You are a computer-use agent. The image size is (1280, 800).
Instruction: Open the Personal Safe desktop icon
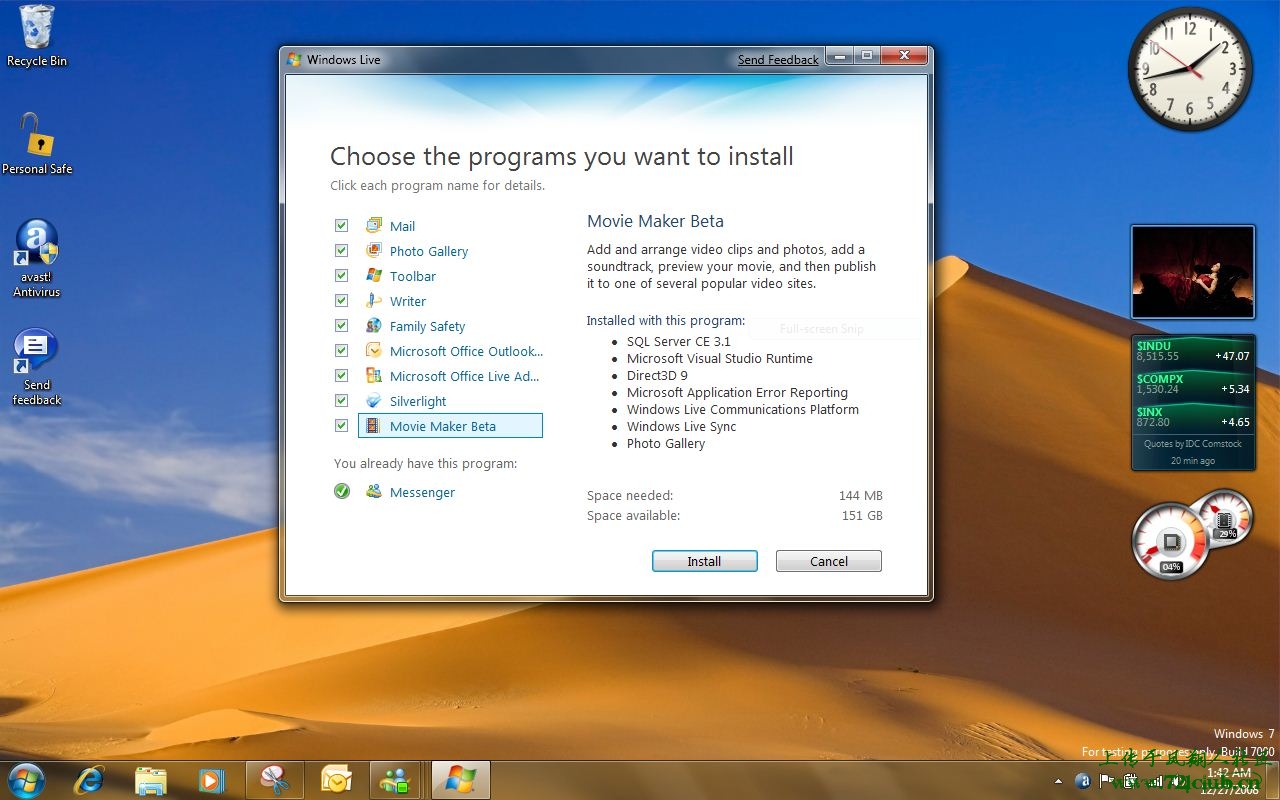(37, 144)
